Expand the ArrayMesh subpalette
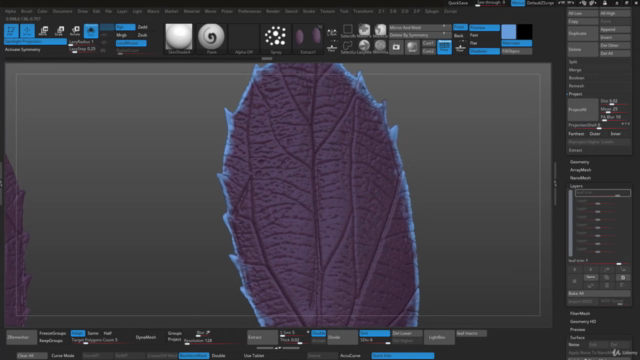 580,170
